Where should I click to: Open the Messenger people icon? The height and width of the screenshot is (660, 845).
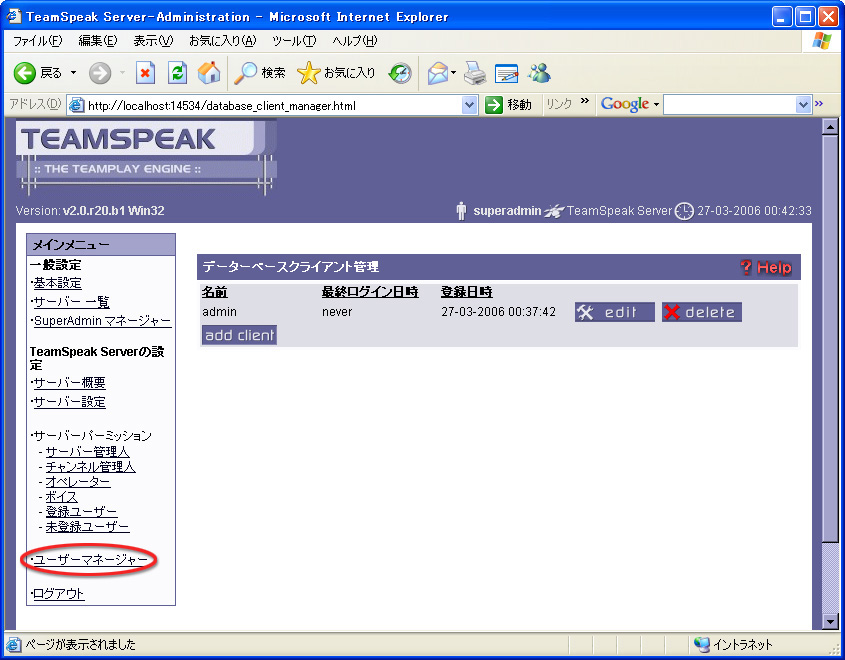point(539,73)
